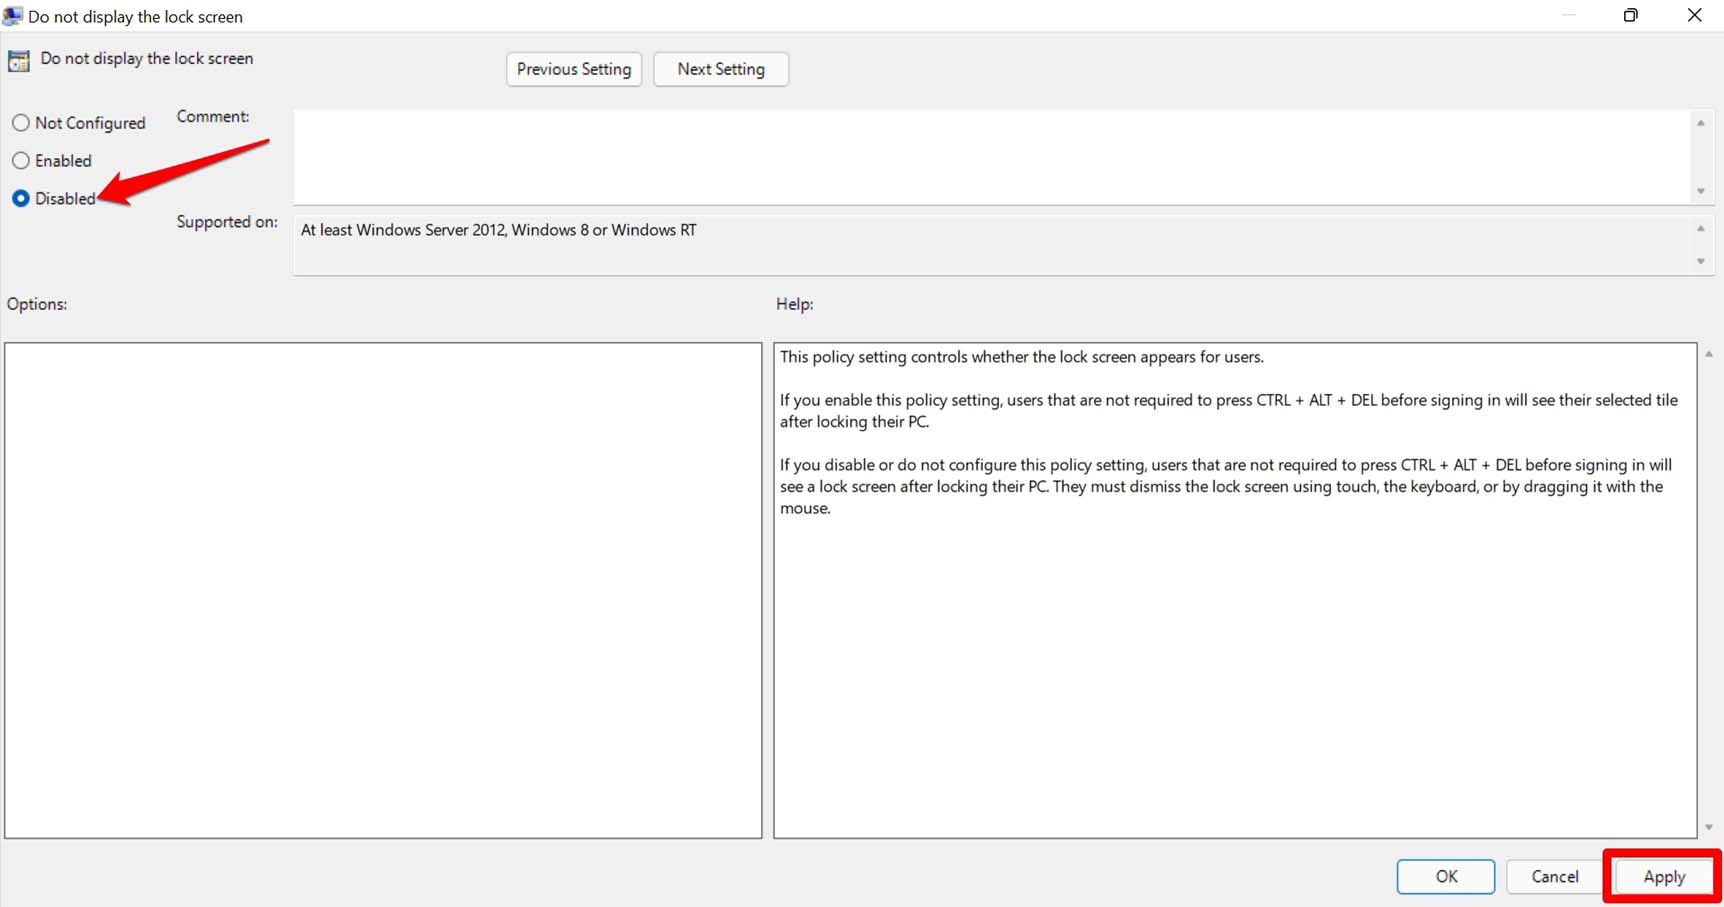
Task: Click the Help paragraph starting 'If you disable'
Action: coord(1226,486)
